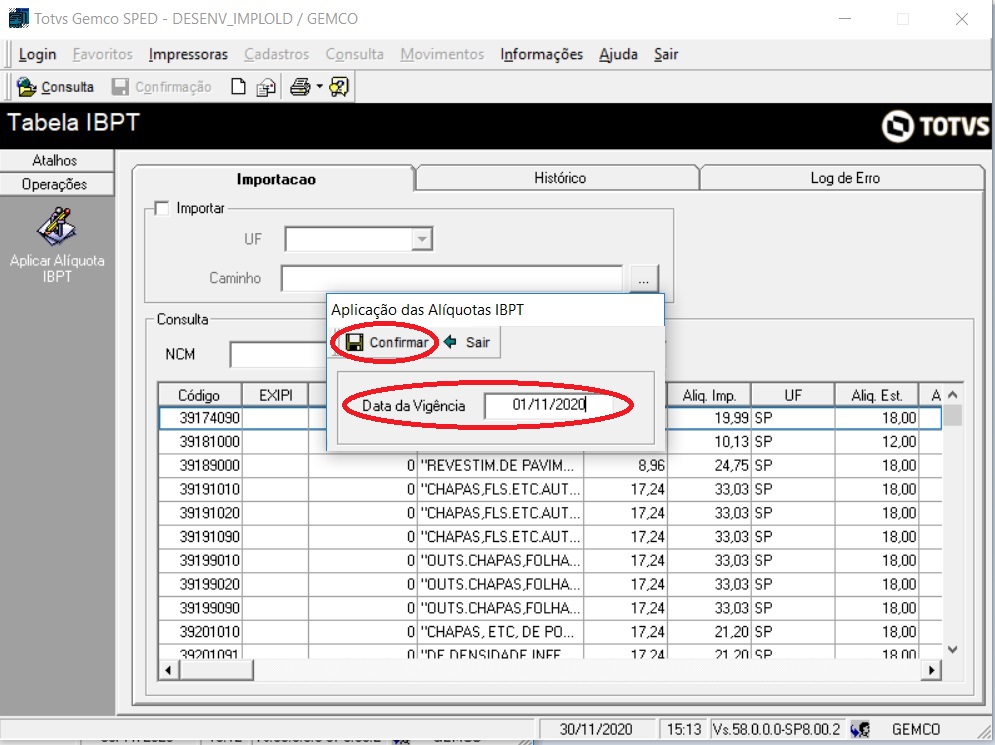Toggle the Importar checkbox

[162, 208]
